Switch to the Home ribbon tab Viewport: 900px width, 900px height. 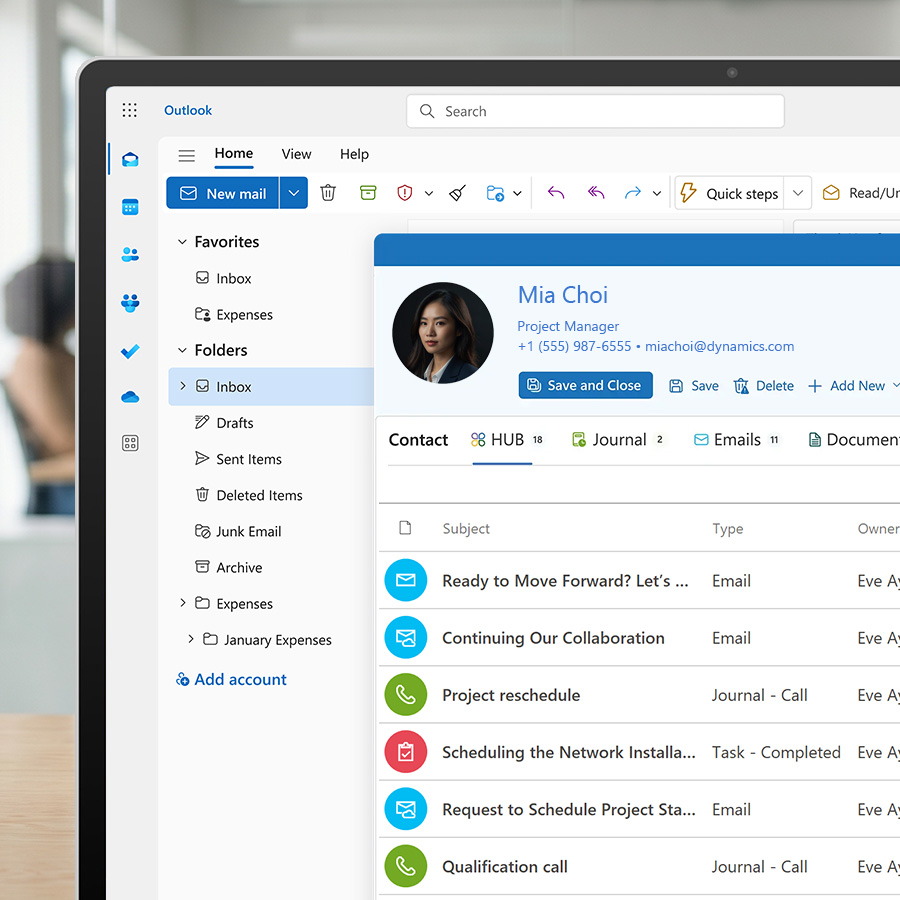234,154
